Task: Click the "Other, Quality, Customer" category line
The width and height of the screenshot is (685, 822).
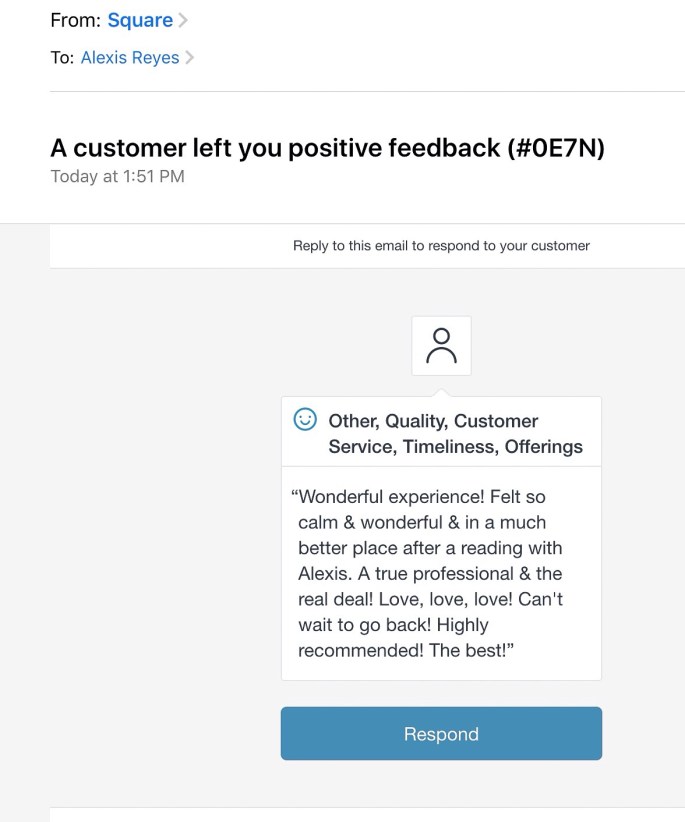Action: click(433, 421)
